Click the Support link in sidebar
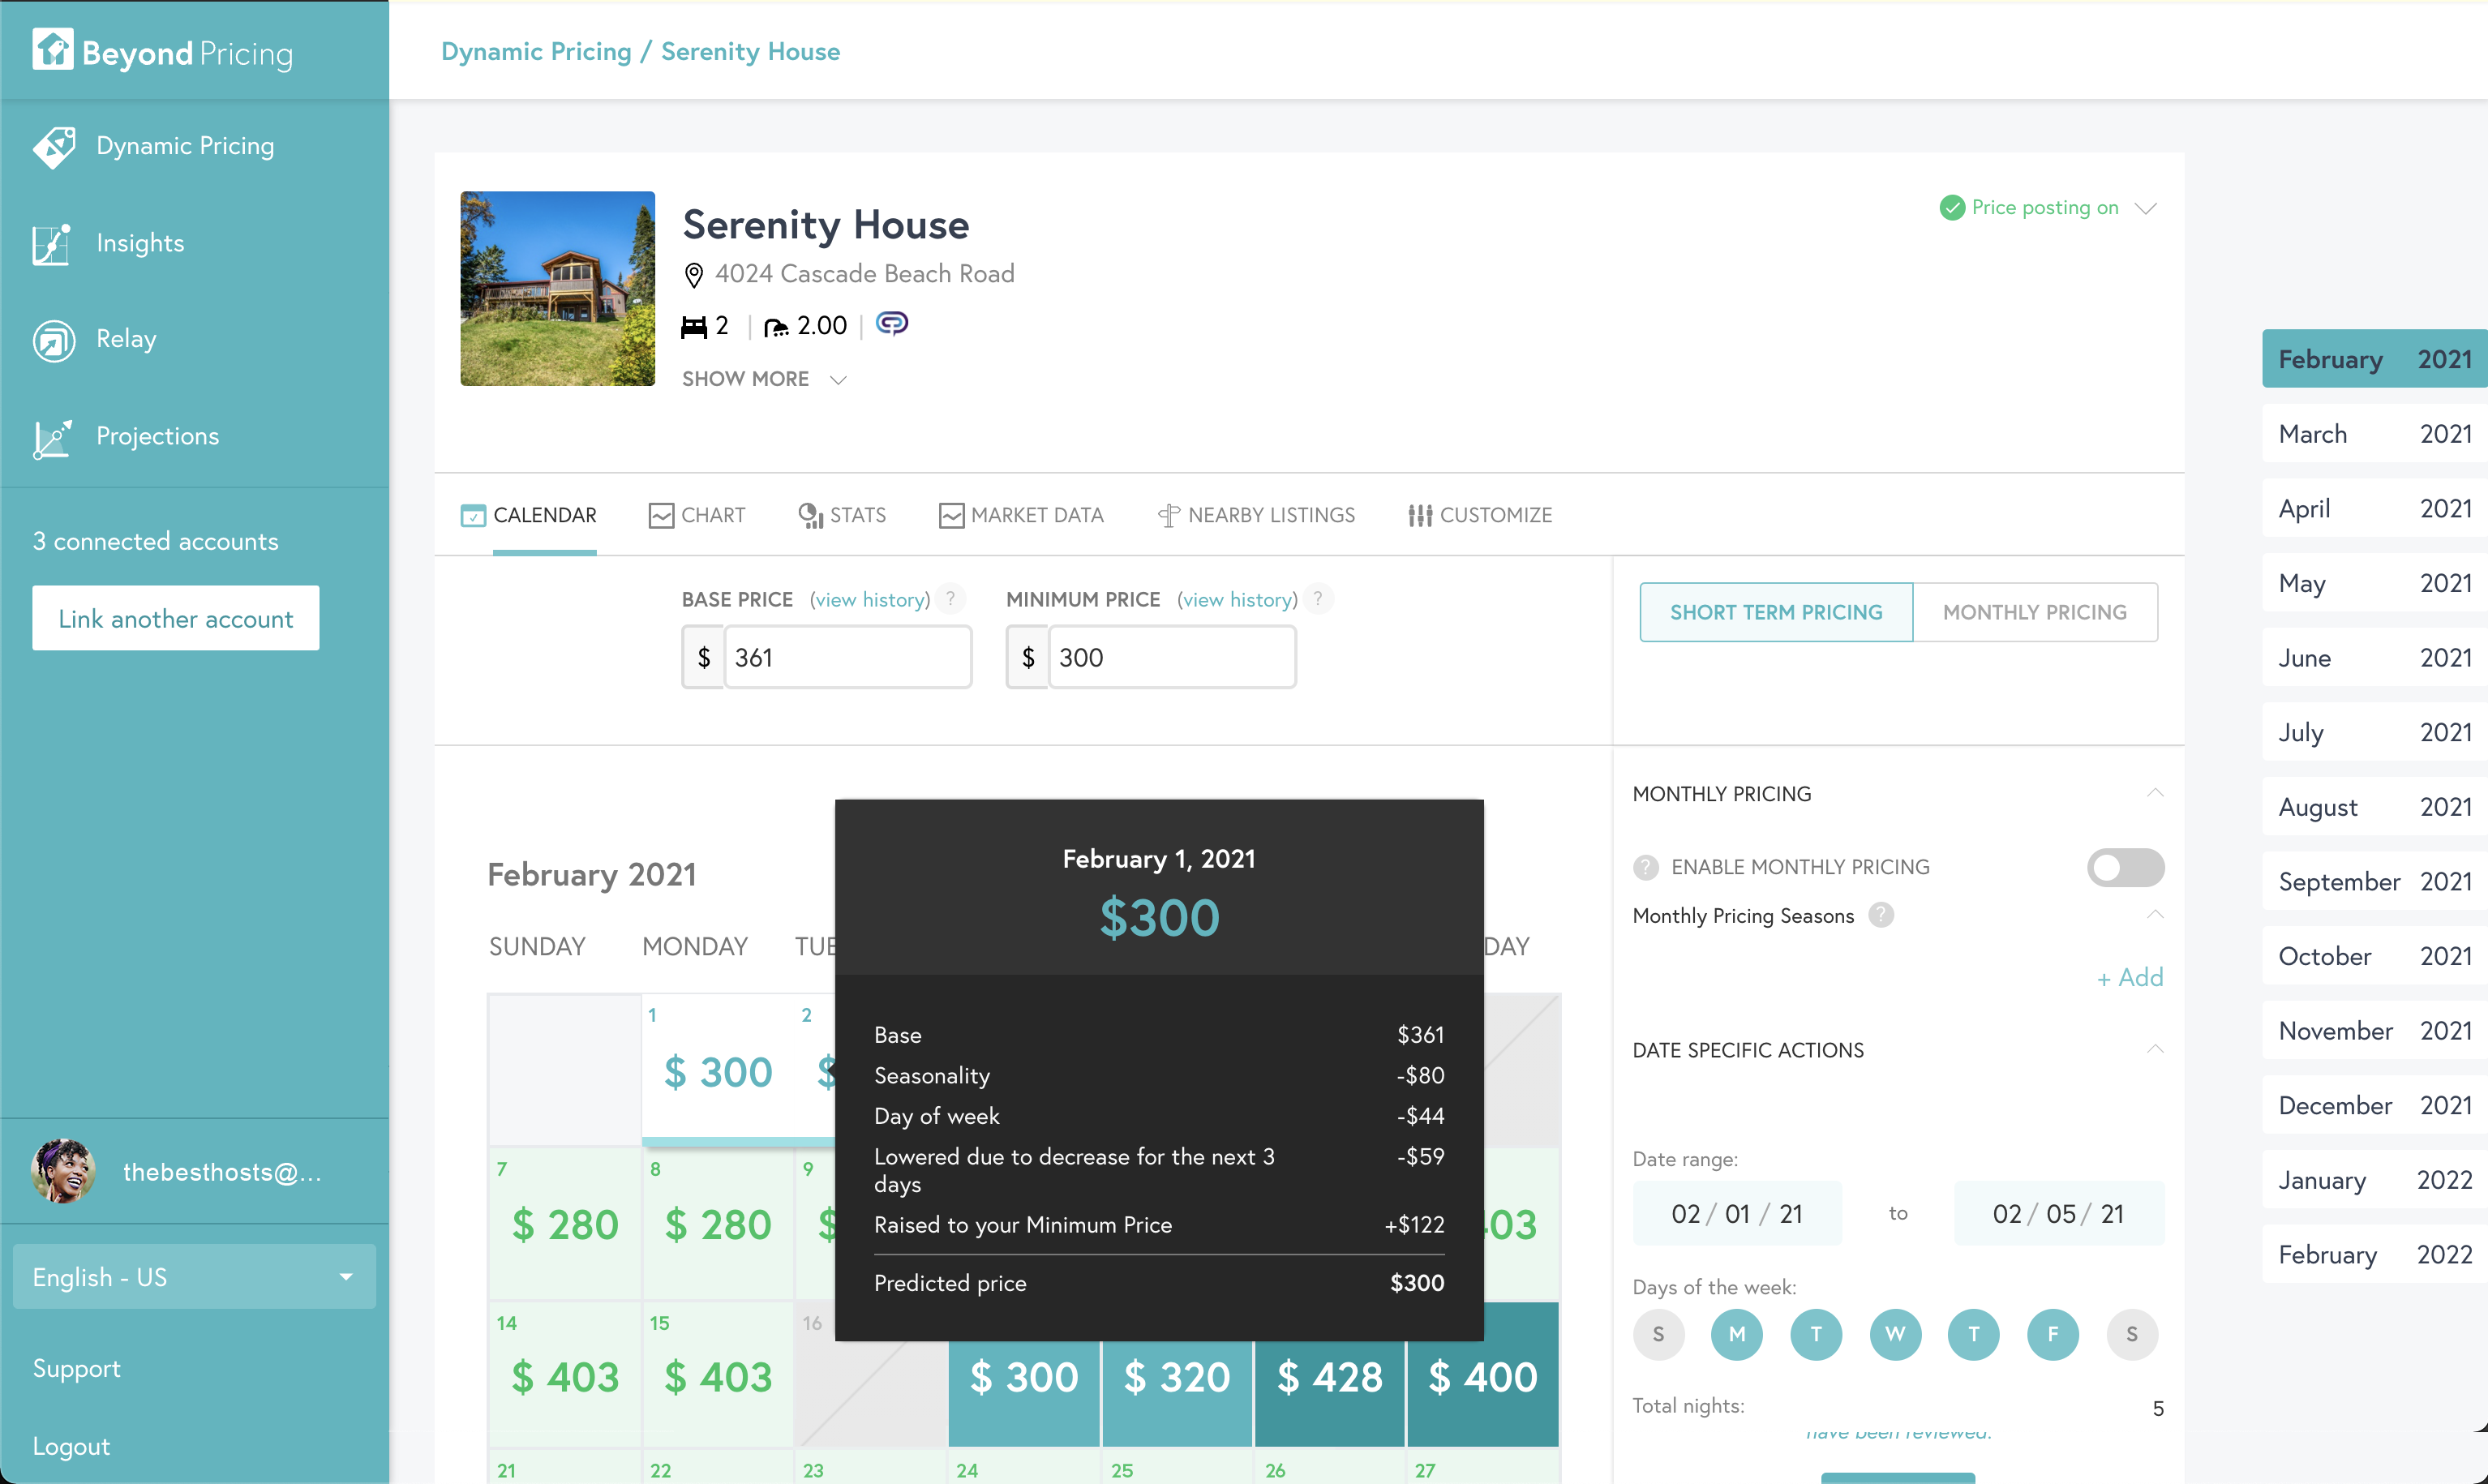The width and height of the screenshot is (2488, 1484). click(x=76, y=1368)
